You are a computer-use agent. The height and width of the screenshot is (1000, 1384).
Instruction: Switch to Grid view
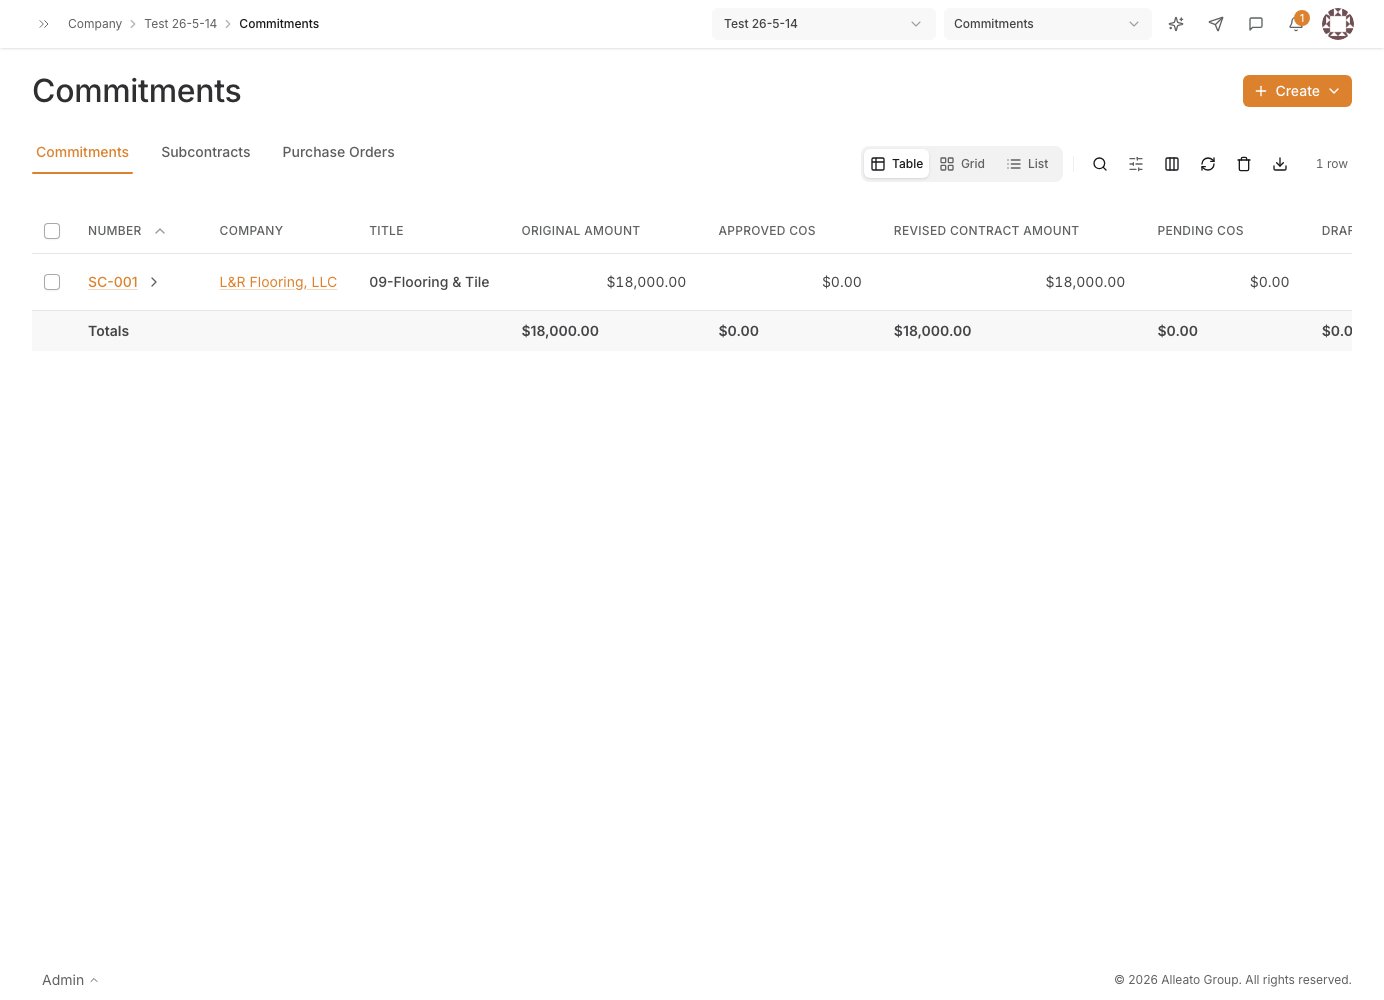pyautogui.click(x=963, y=164)
